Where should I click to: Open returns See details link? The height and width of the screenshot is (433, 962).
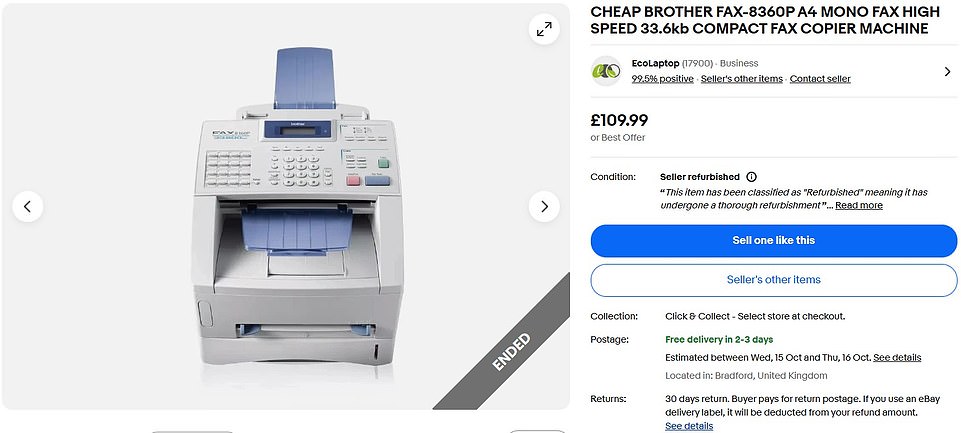tap(689, 426)
